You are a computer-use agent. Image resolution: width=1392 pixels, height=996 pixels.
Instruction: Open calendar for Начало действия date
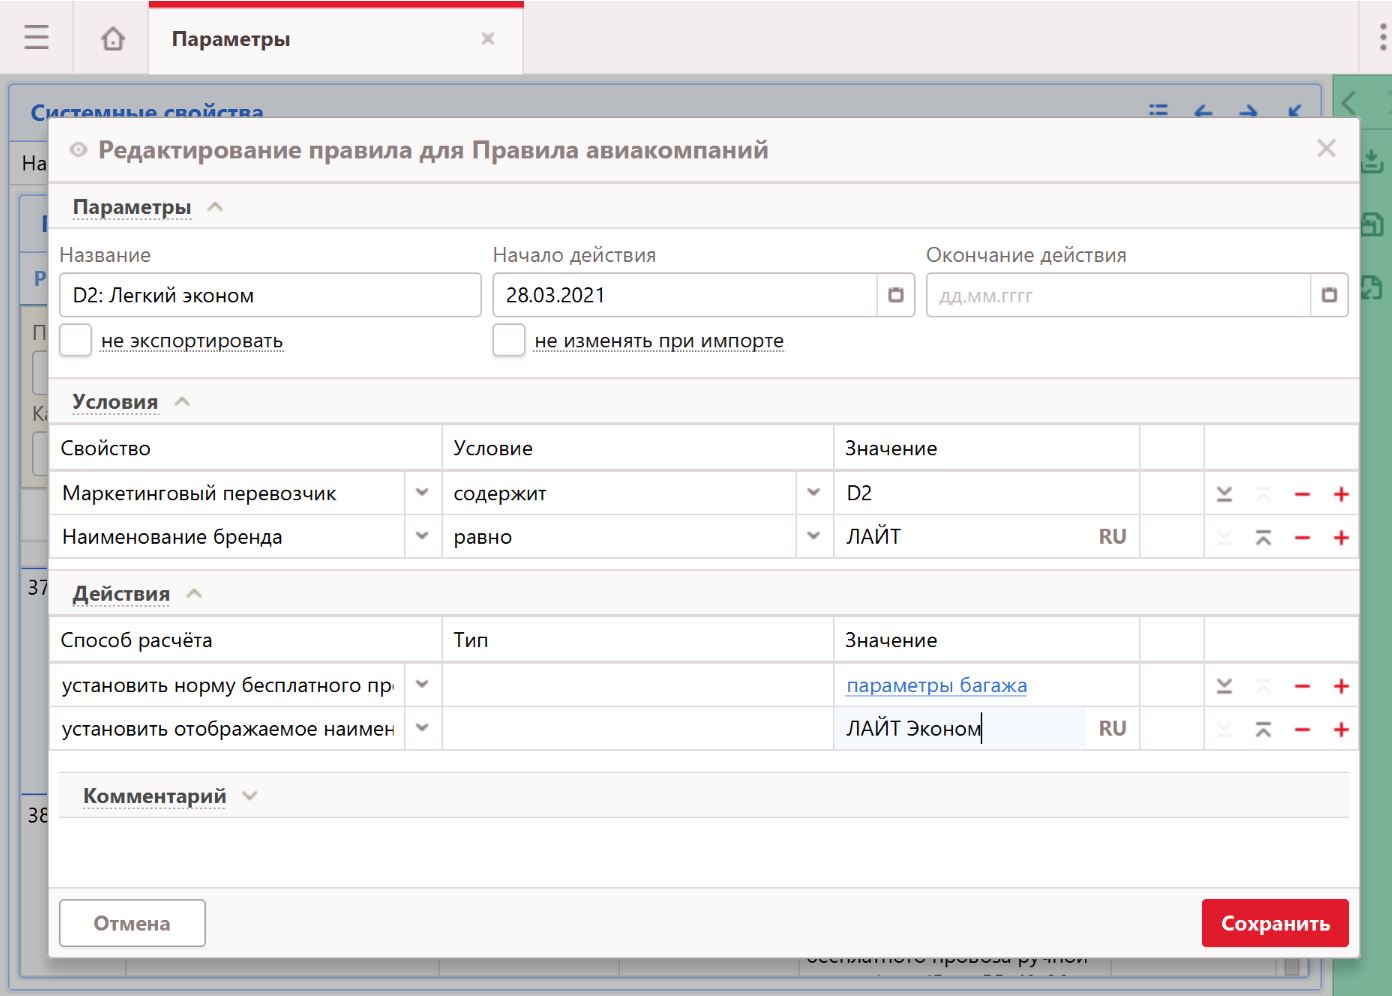point(895,295)
